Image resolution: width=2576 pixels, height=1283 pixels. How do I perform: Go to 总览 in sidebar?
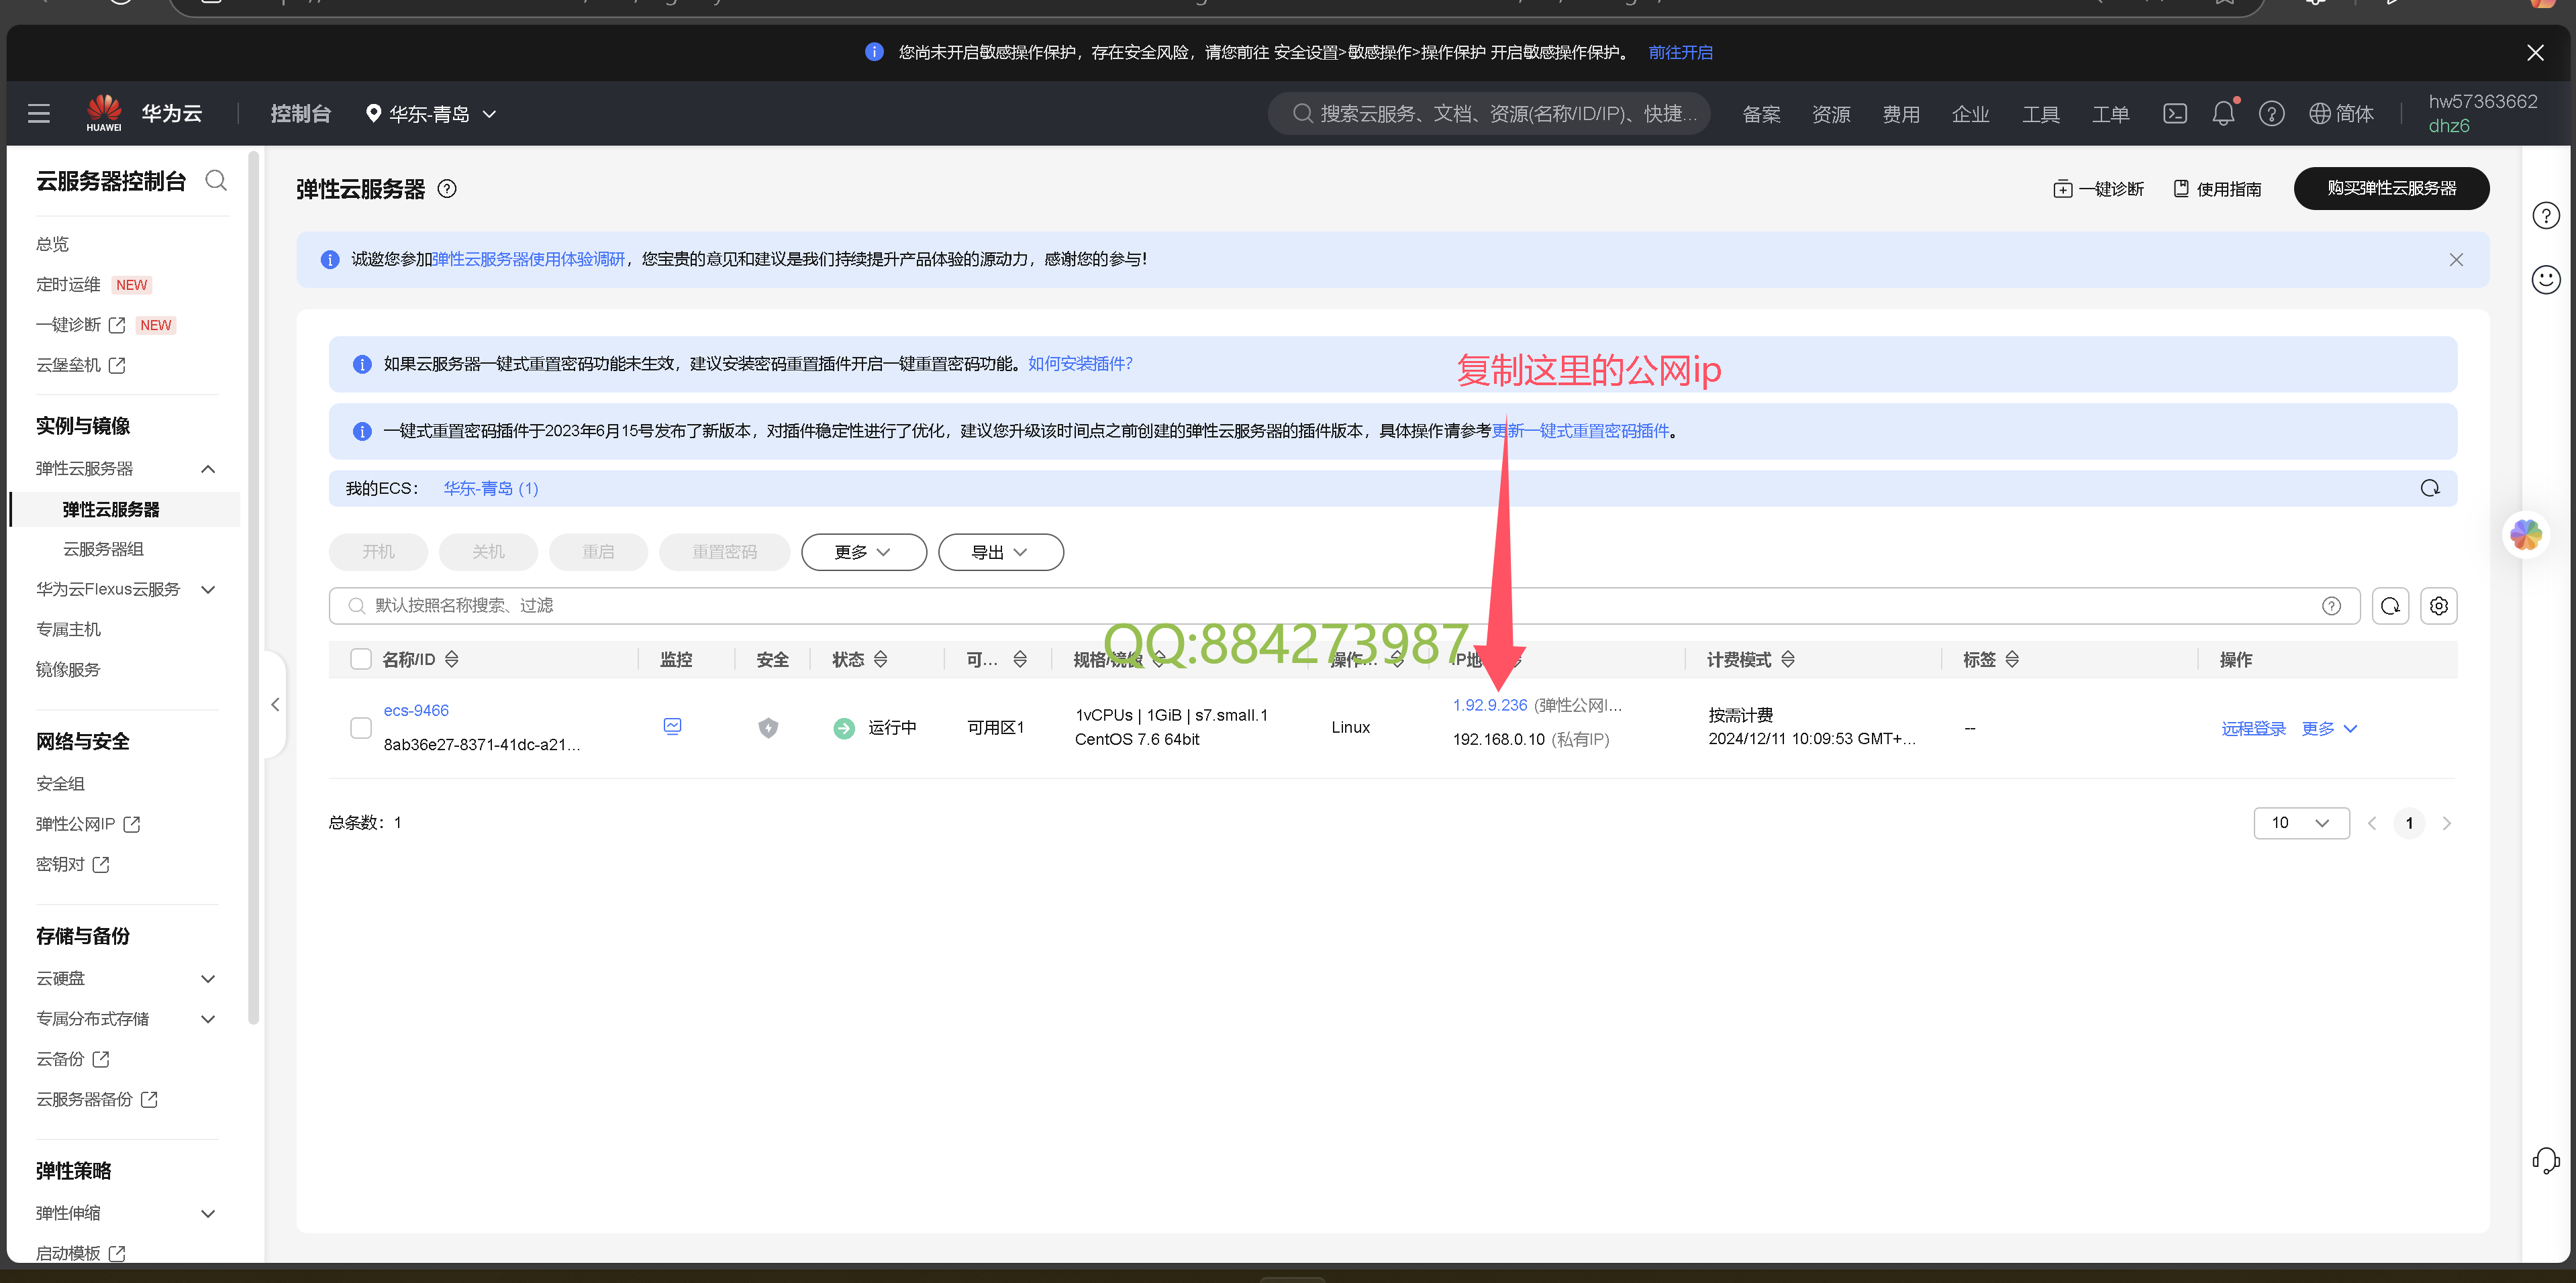(x=53, y=244)
